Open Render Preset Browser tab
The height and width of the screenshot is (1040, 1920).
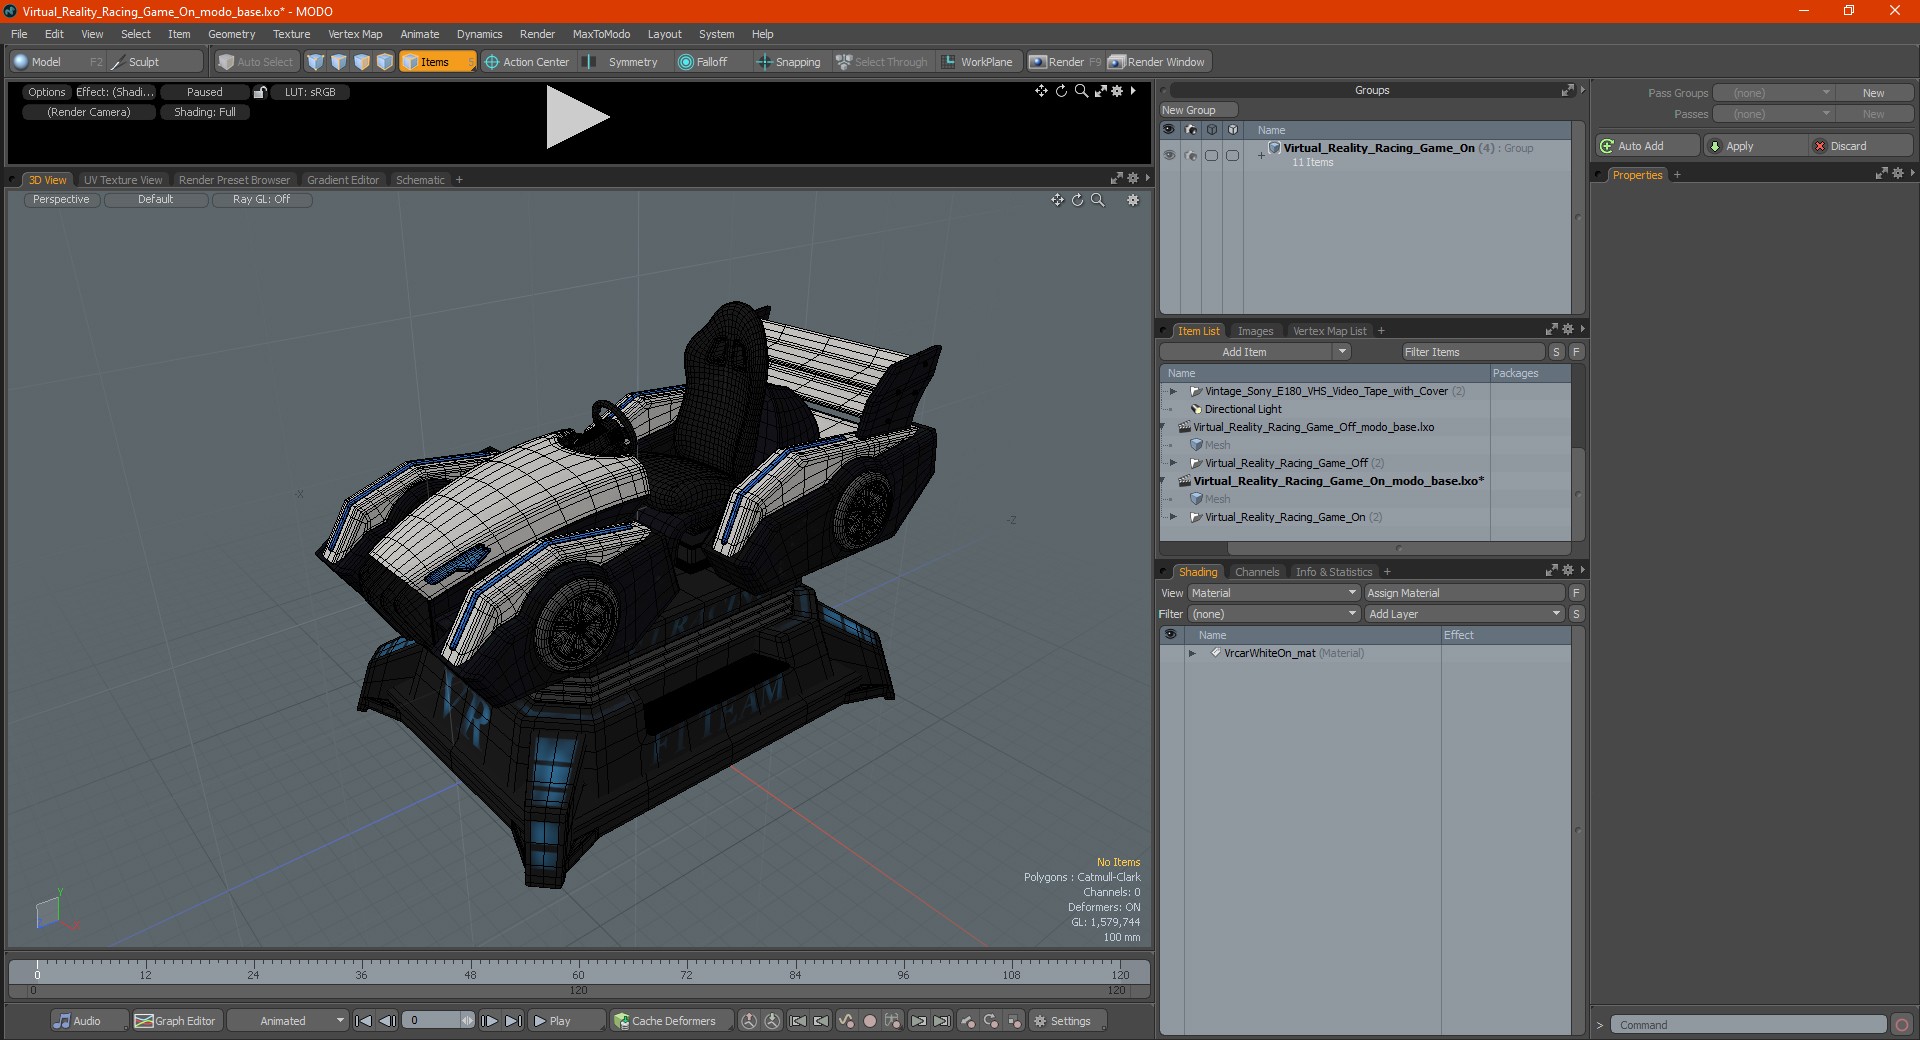pos(234,180)
